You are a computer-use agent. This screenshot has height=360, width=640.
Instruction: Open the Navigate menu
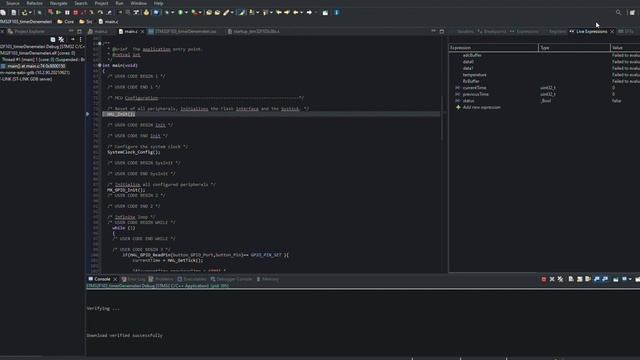click(x=58, y=3)
